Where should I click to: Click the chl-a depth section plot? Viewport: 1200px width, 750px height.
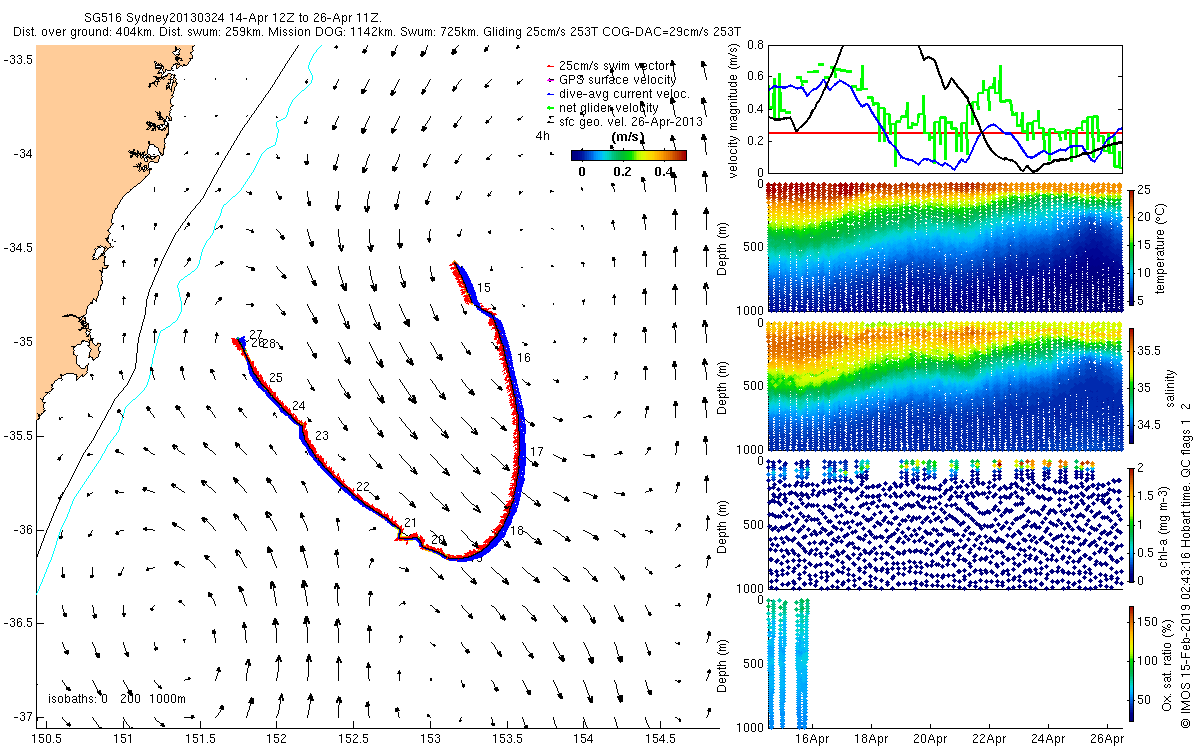(944, 524)
